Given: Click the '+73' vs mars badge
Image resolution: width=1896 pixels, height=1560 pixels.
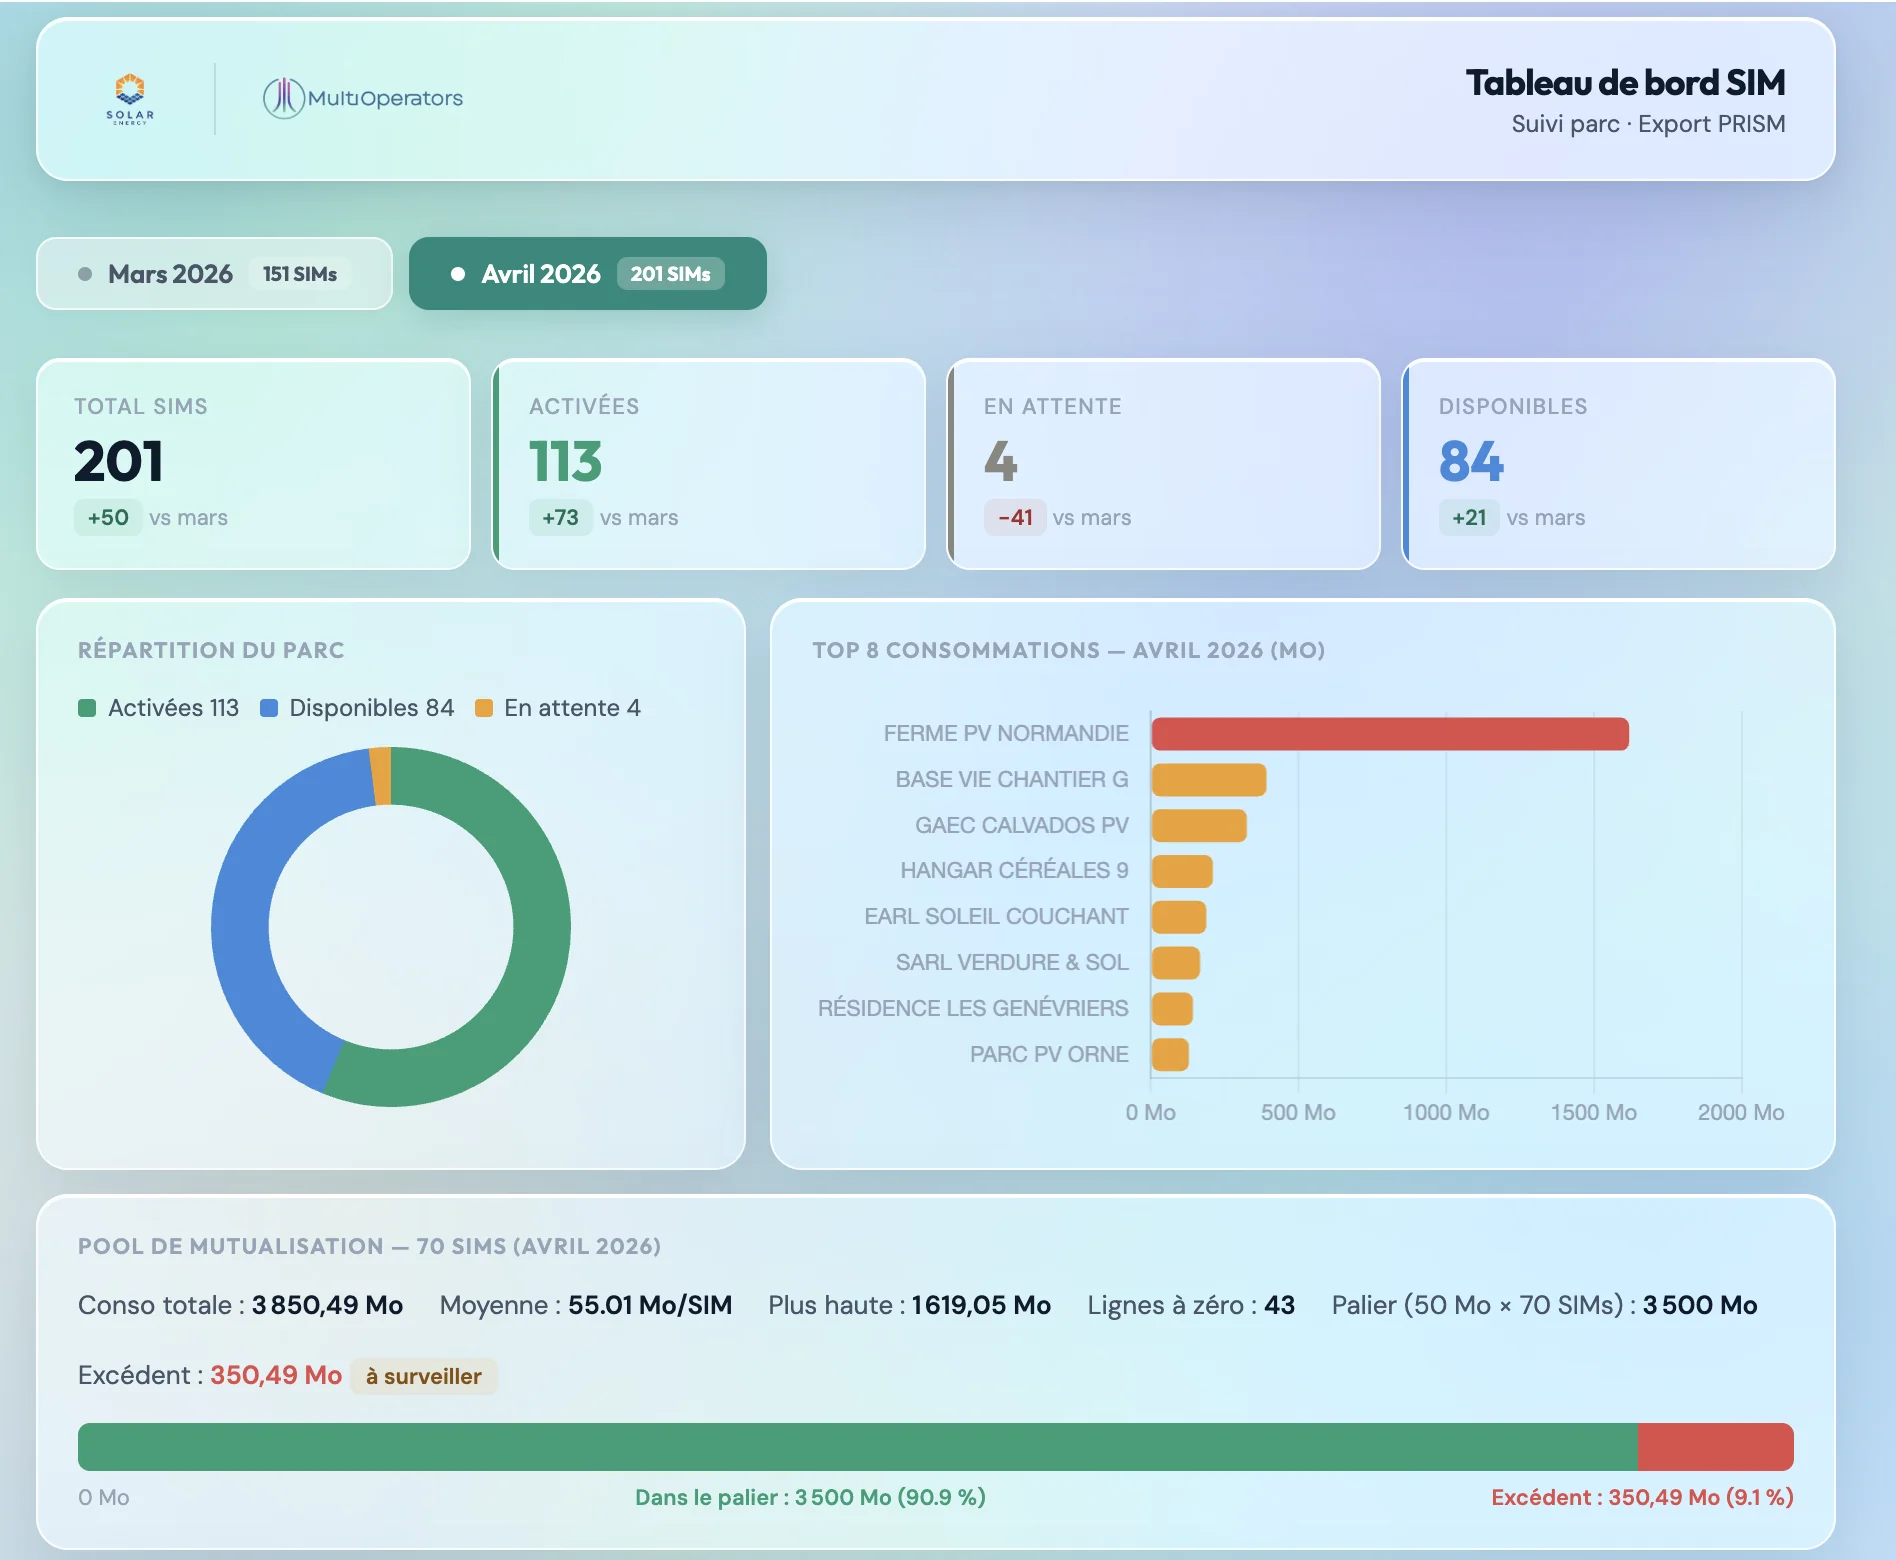Looking at the screenshot, I should click(560, 518).
